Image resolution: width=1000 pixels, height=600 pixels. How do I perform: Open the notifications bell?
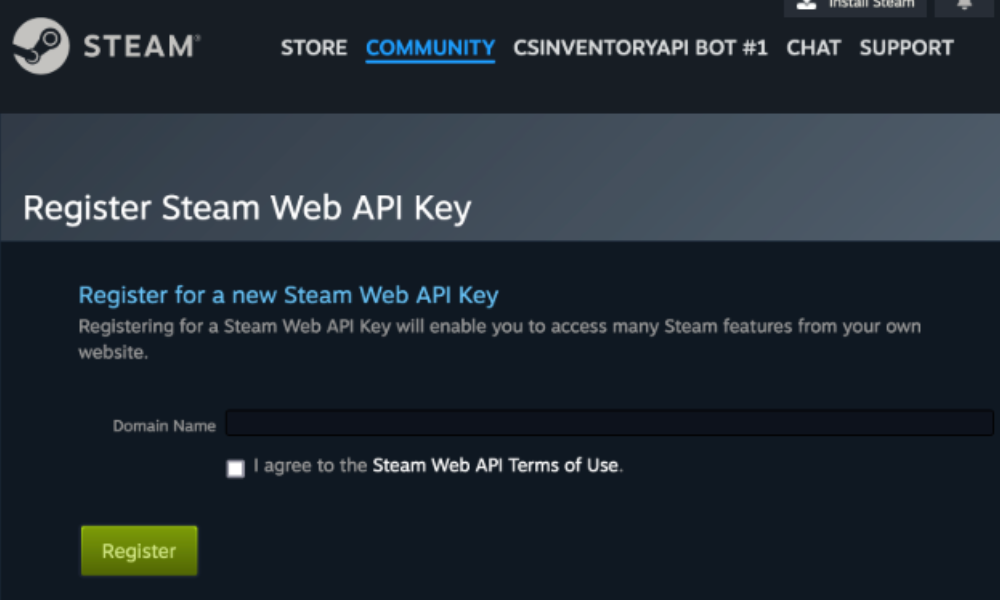(x=964, y=4)
